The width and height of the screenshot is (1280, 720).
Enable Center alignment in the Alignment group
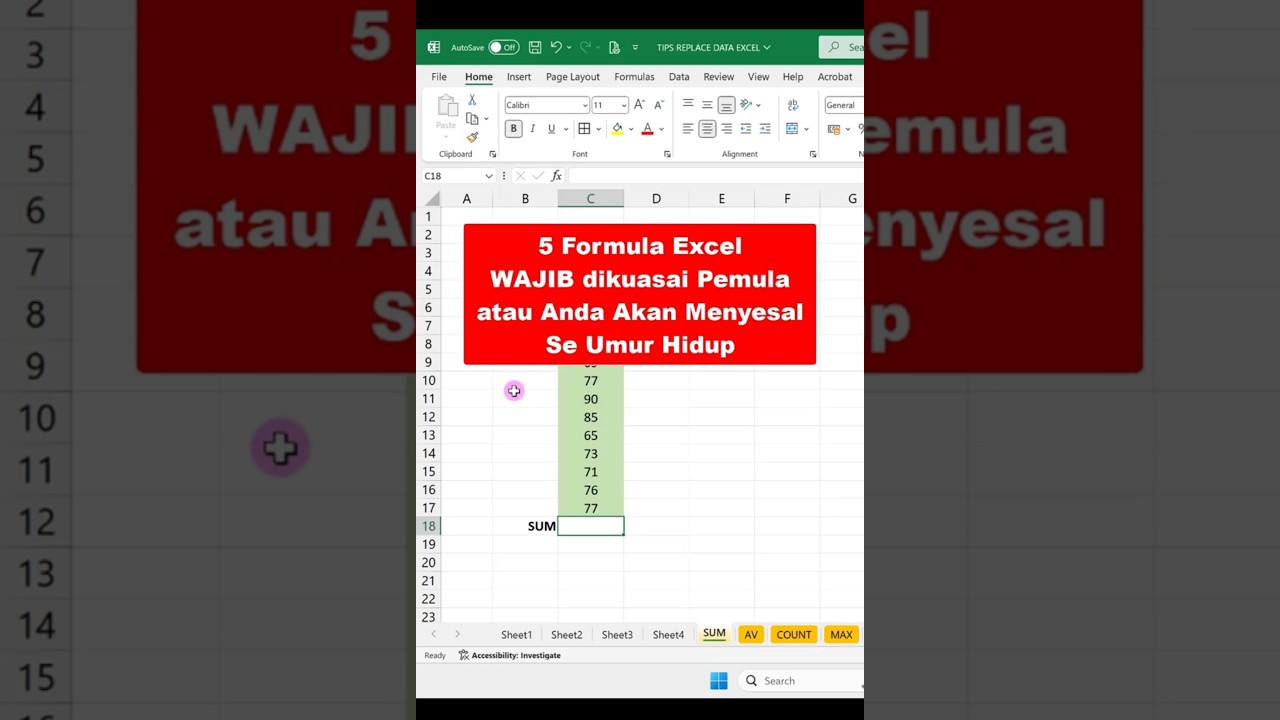(707, 128)
